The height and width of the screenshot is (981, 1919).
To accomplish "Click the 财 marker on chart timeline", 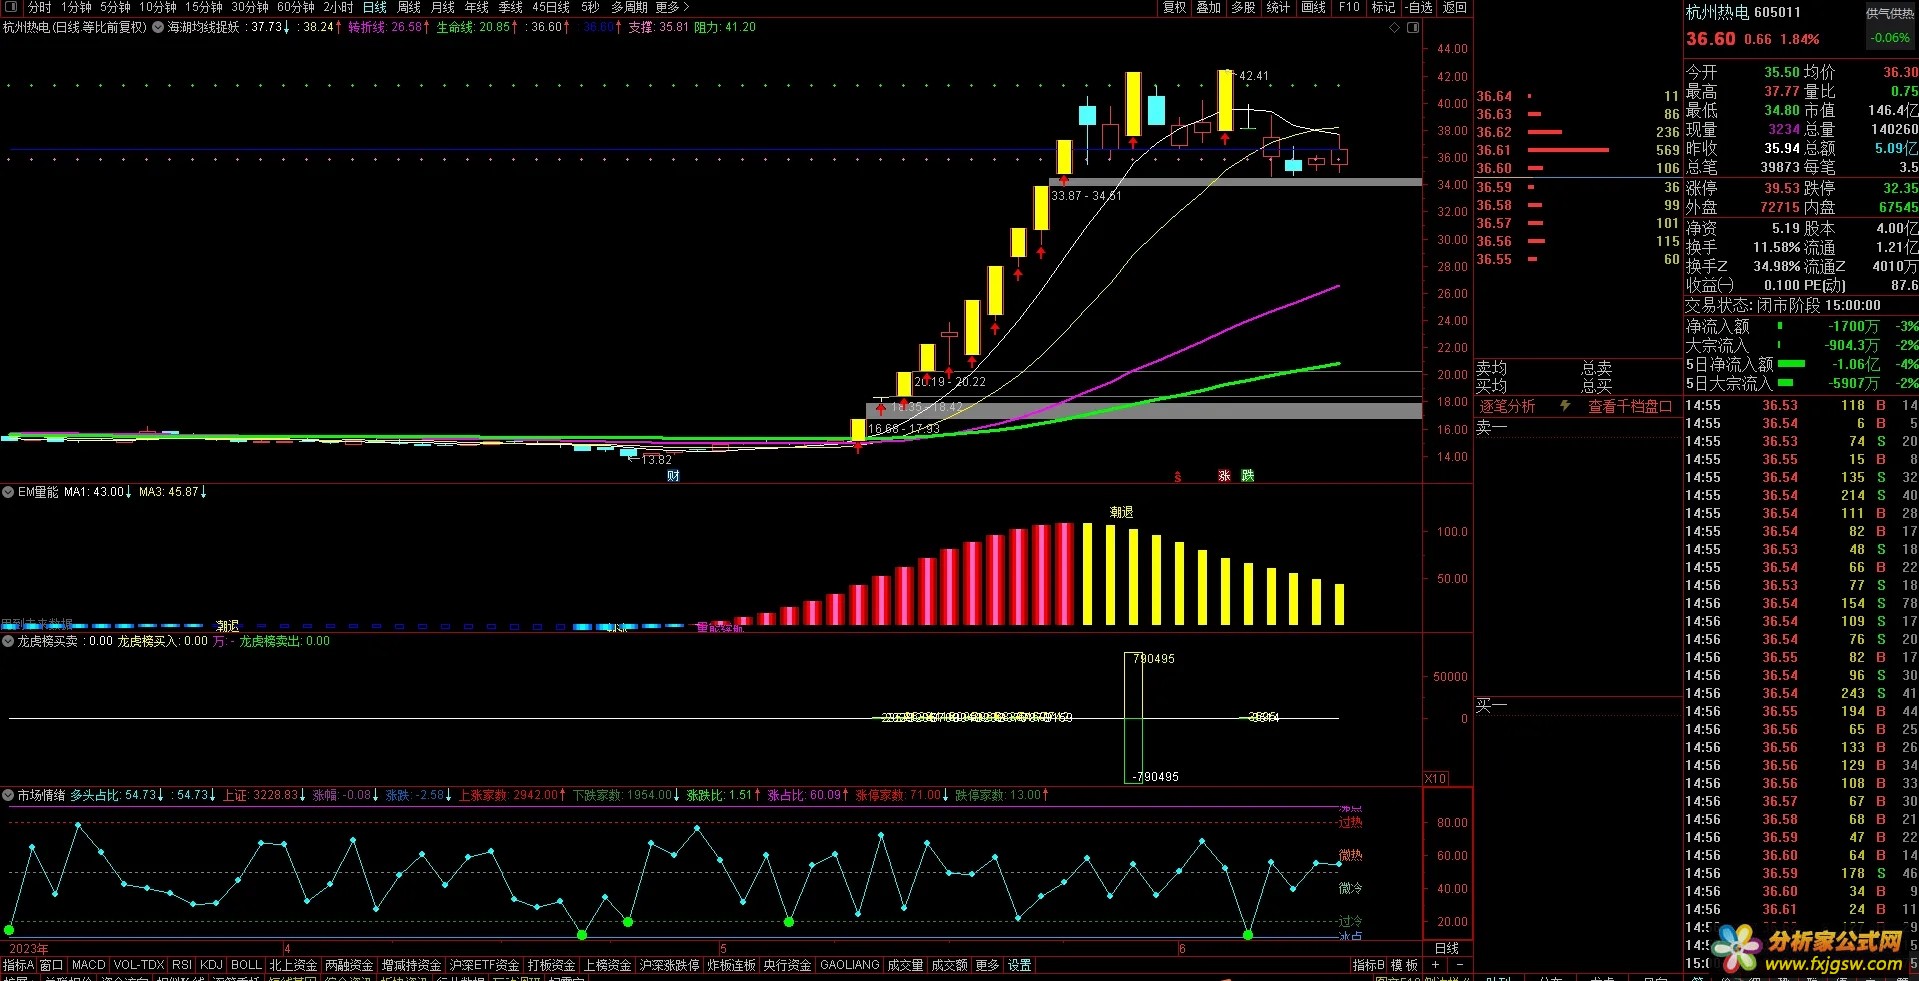I will coord(673,476).
